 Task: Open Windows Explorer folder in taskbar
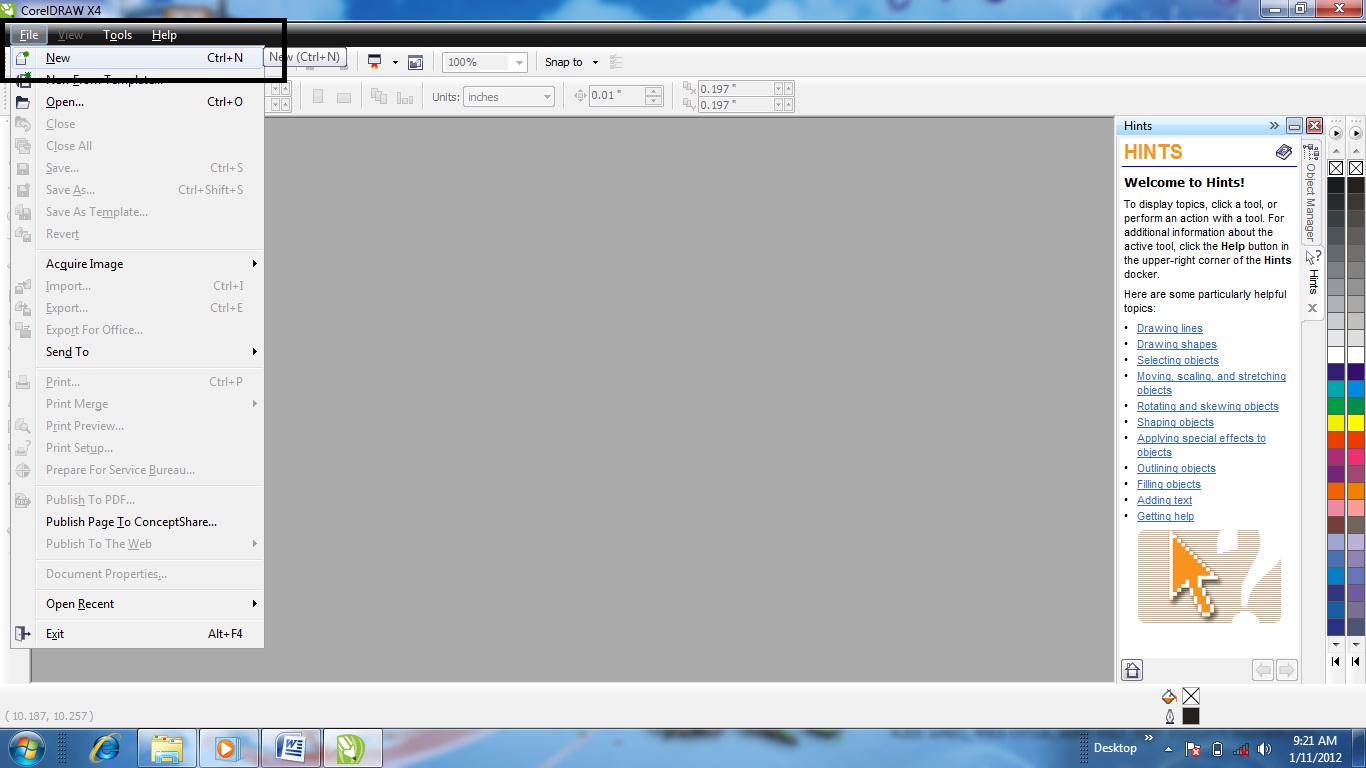[167, 748]
